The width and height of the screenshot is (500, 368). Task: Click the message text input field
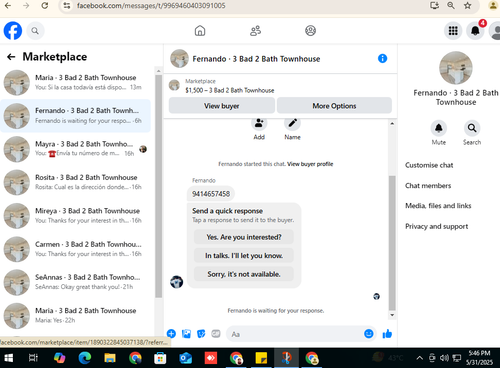pyautogui.click(x=294, y=334)
